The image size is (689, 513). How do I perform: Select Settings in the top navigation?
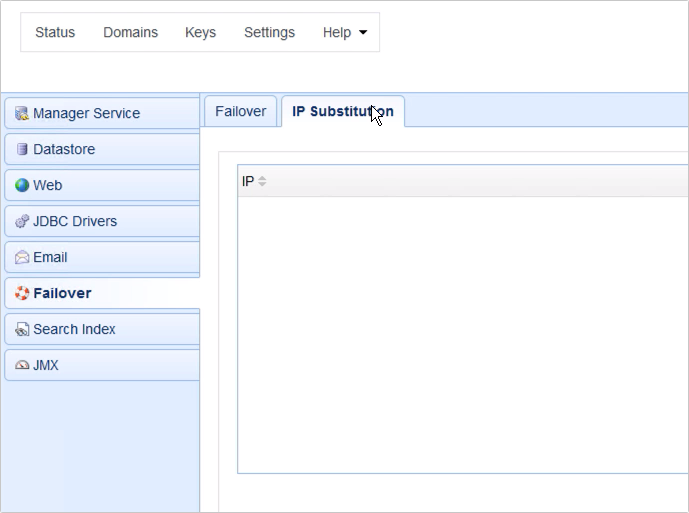coord(269,33)
